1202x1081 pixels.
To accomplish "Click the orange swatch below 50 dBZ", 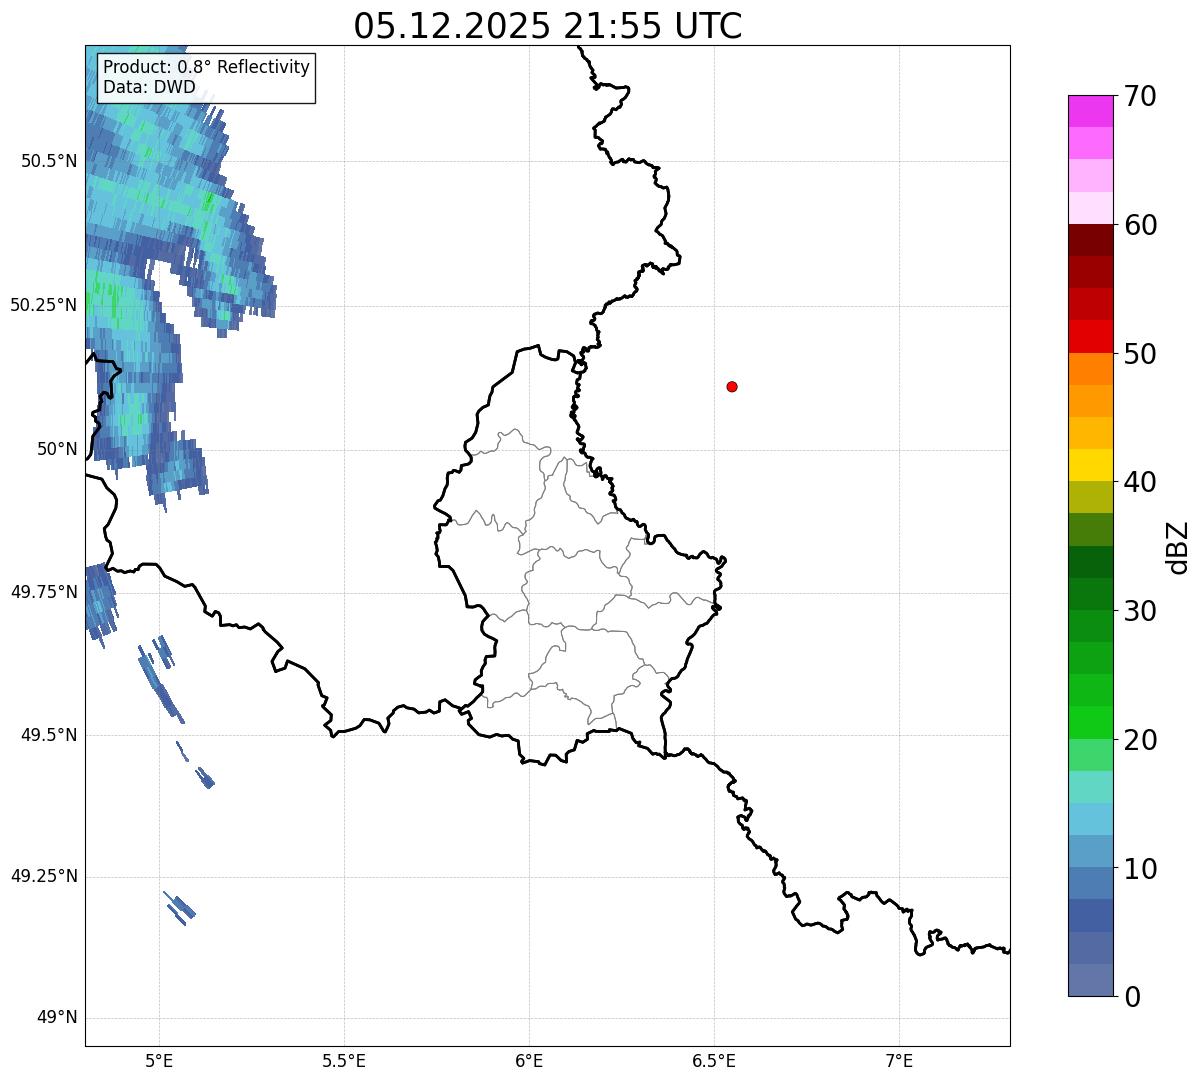I will pyautogui.click(x=1091, y=369).
